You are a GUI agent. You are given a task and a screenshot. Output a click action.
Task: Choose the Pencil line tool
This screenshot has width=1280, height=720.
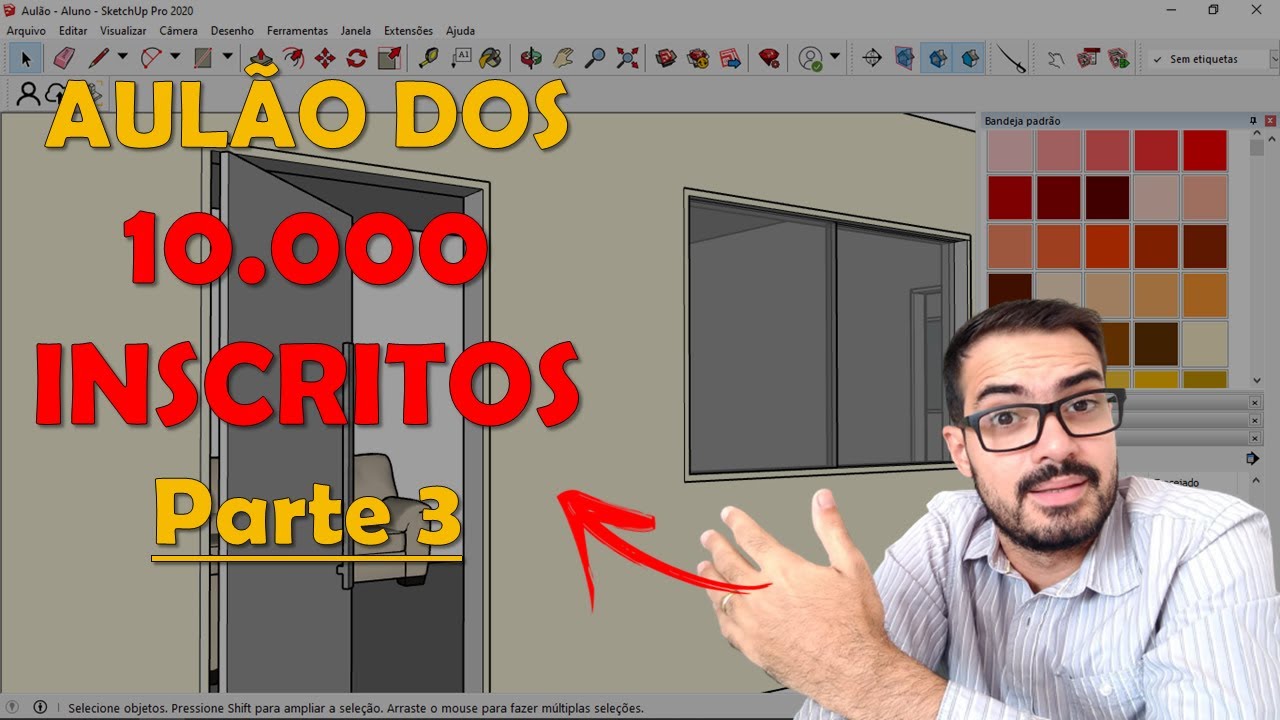pos(98,58)
